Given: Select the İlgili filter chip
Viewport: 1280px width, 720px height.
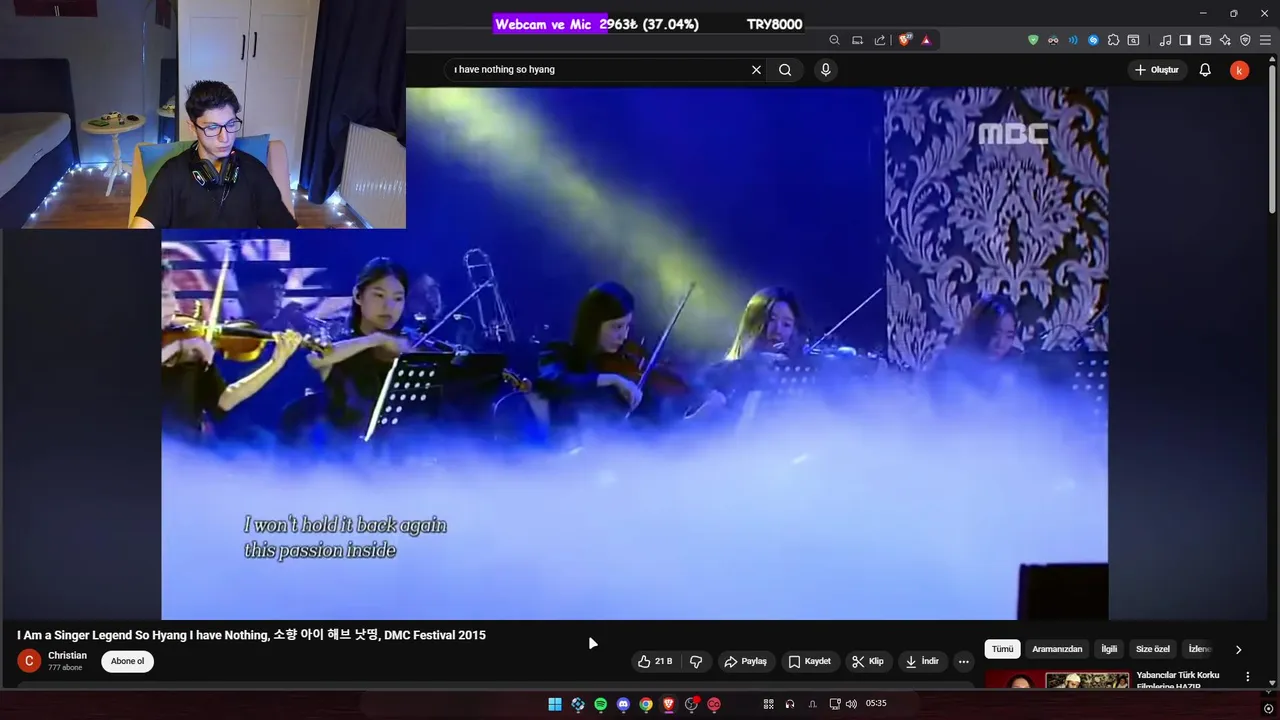Looking at the screenshot, I should click(x=1109, y=649).
